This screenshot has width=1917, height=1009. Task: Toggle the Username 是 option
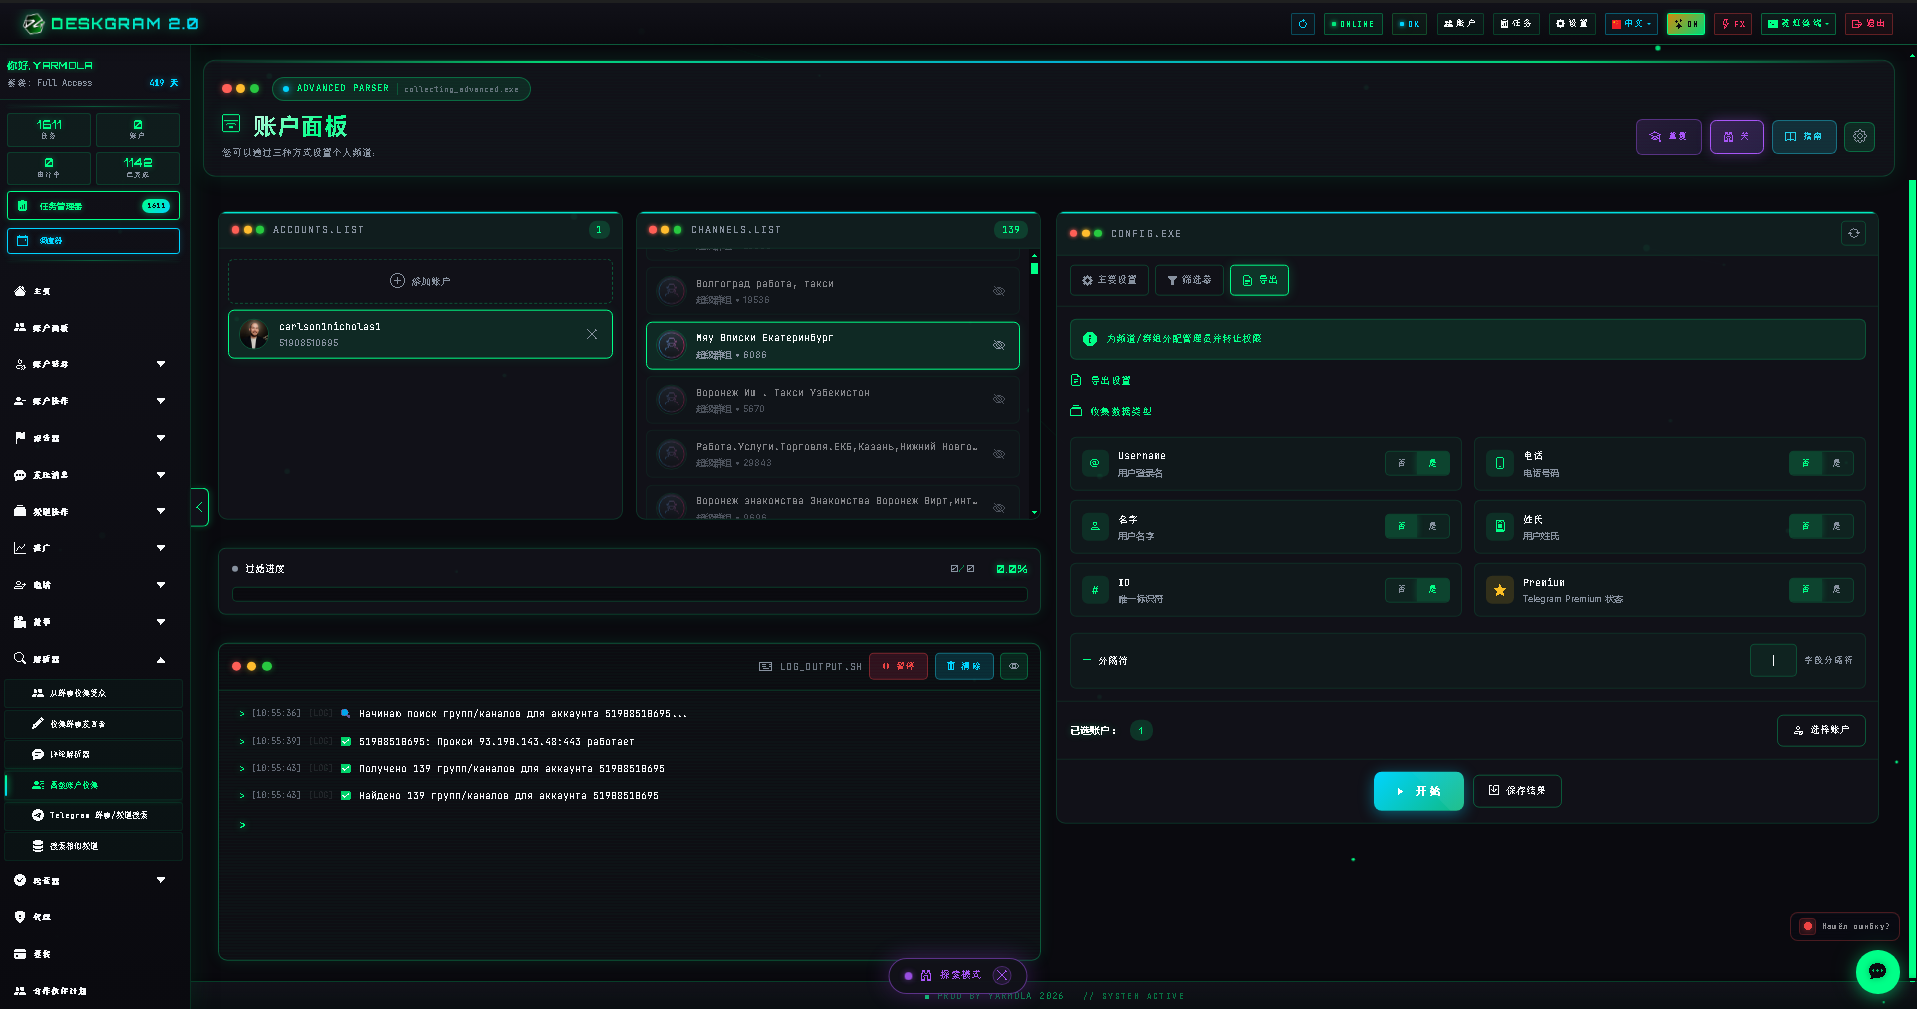pyautogui.click(x=1433, y=463)
